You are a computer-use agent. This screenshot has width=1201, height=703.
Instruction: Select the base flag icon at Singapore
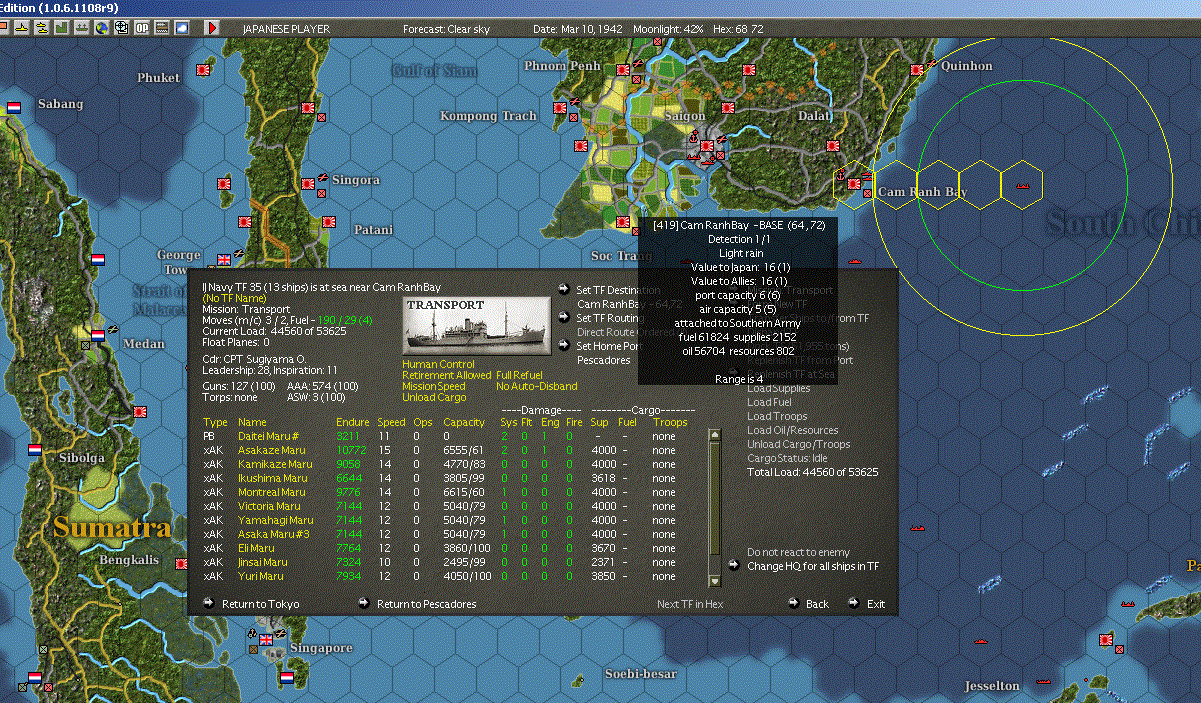tap(266, 640)
